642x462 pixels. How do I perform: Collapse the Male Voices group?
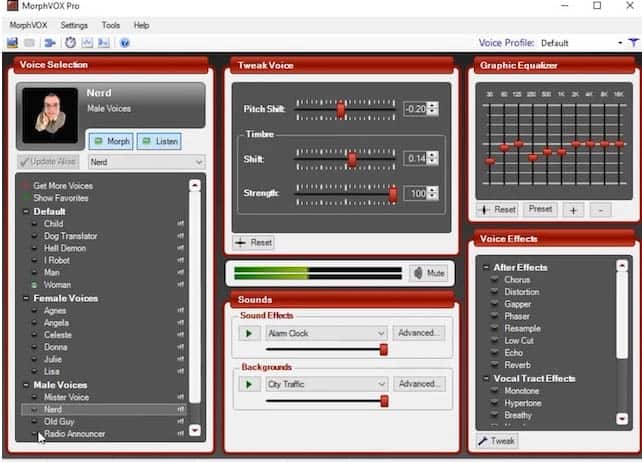(26, 385)
